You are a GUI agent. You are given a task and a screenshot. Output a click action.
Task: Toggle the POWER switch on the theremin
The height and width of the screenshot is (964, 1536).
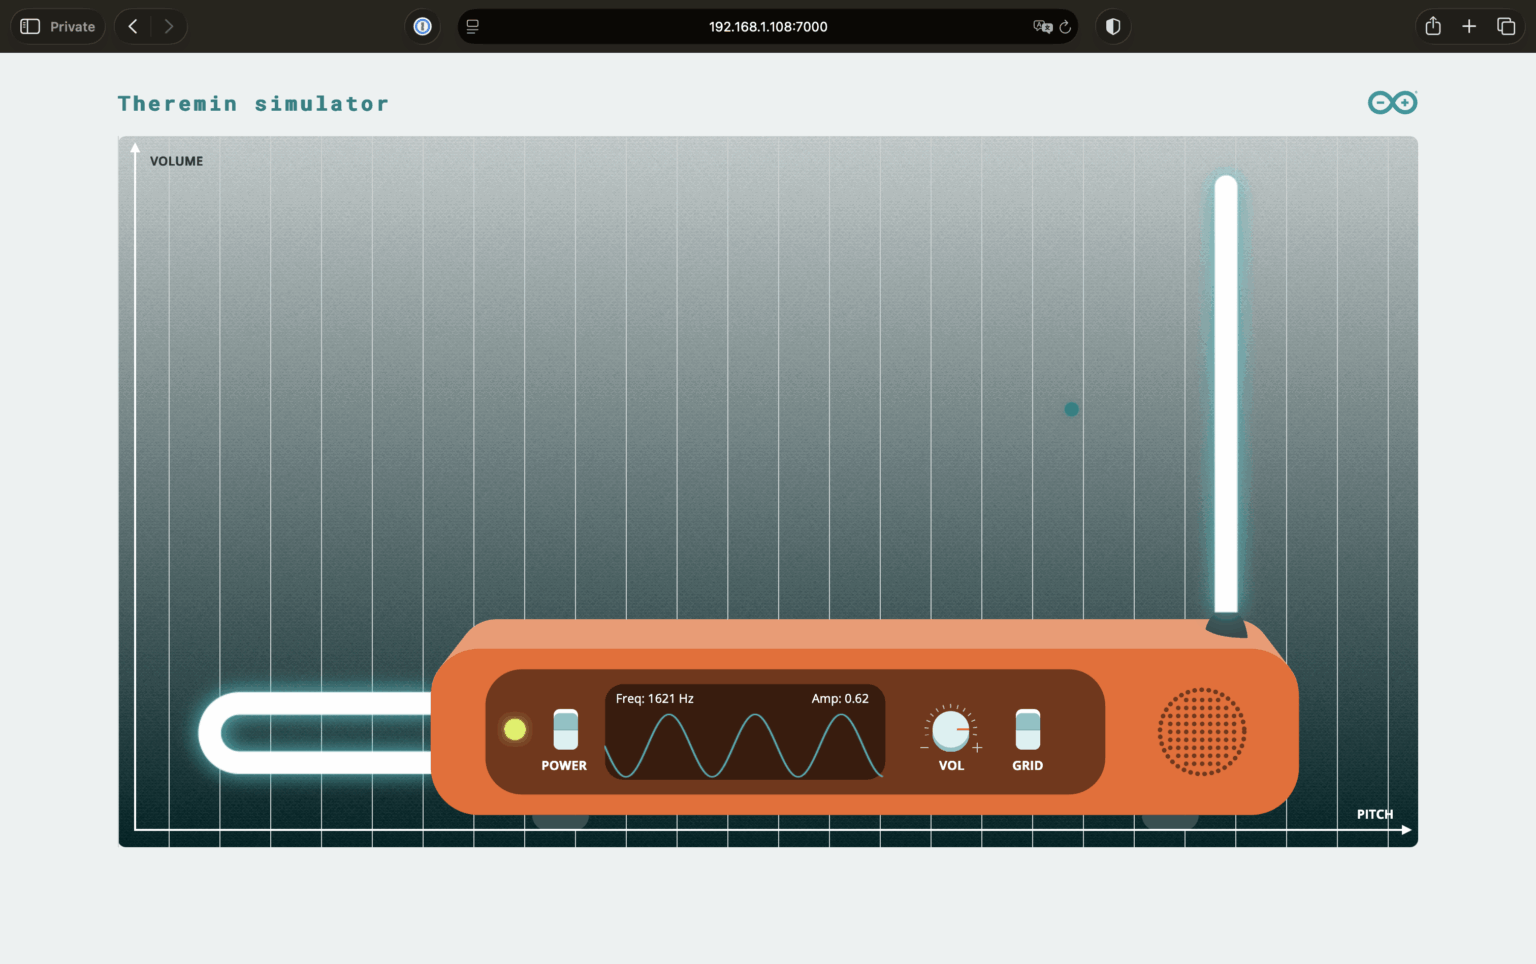point(564,730)
